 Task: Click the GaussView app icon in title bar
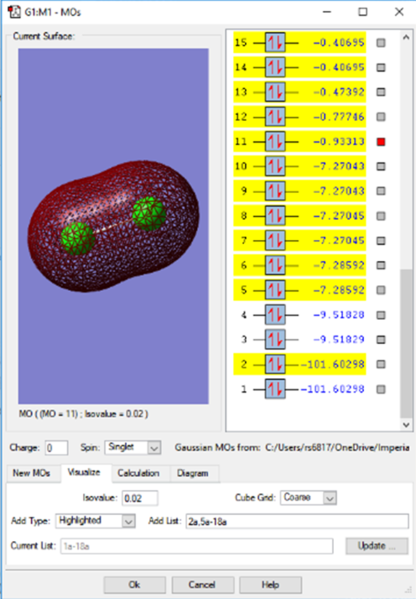[15, 12]
